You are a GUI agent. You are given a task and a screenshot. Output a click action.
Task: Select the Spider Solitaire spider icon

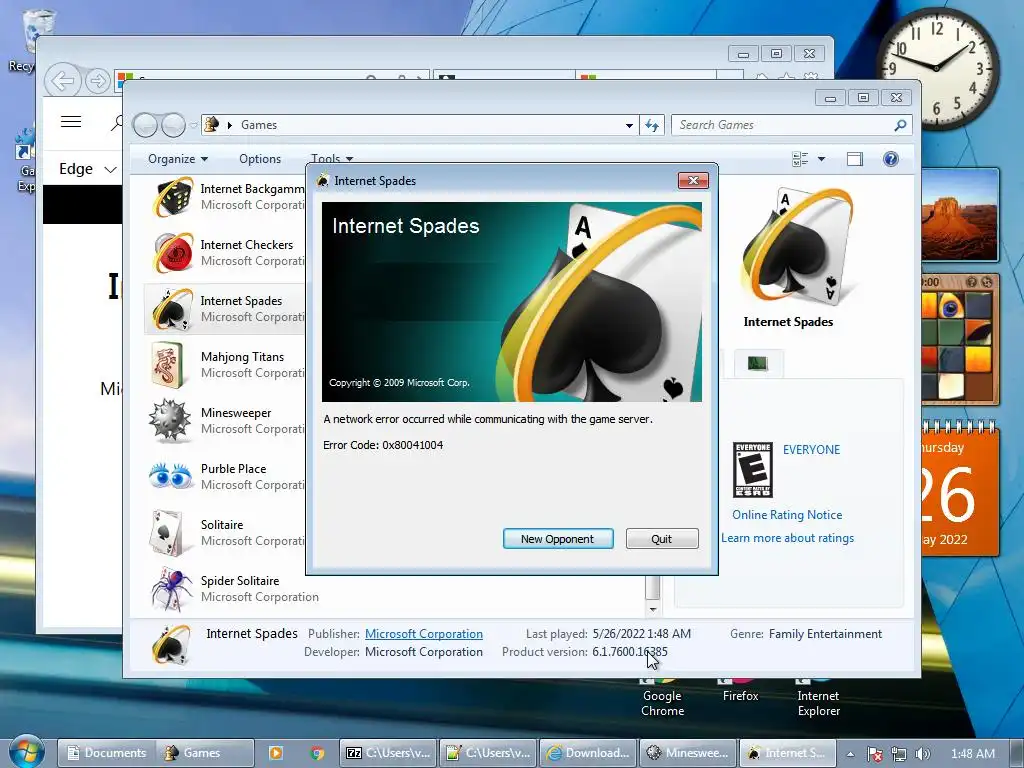pos(172,589)
